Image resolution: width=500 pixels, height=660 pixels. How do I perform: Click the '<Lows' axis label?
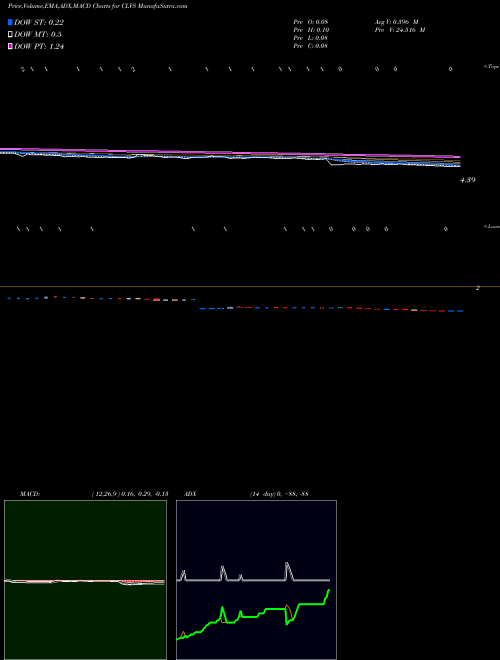point(492,226)
